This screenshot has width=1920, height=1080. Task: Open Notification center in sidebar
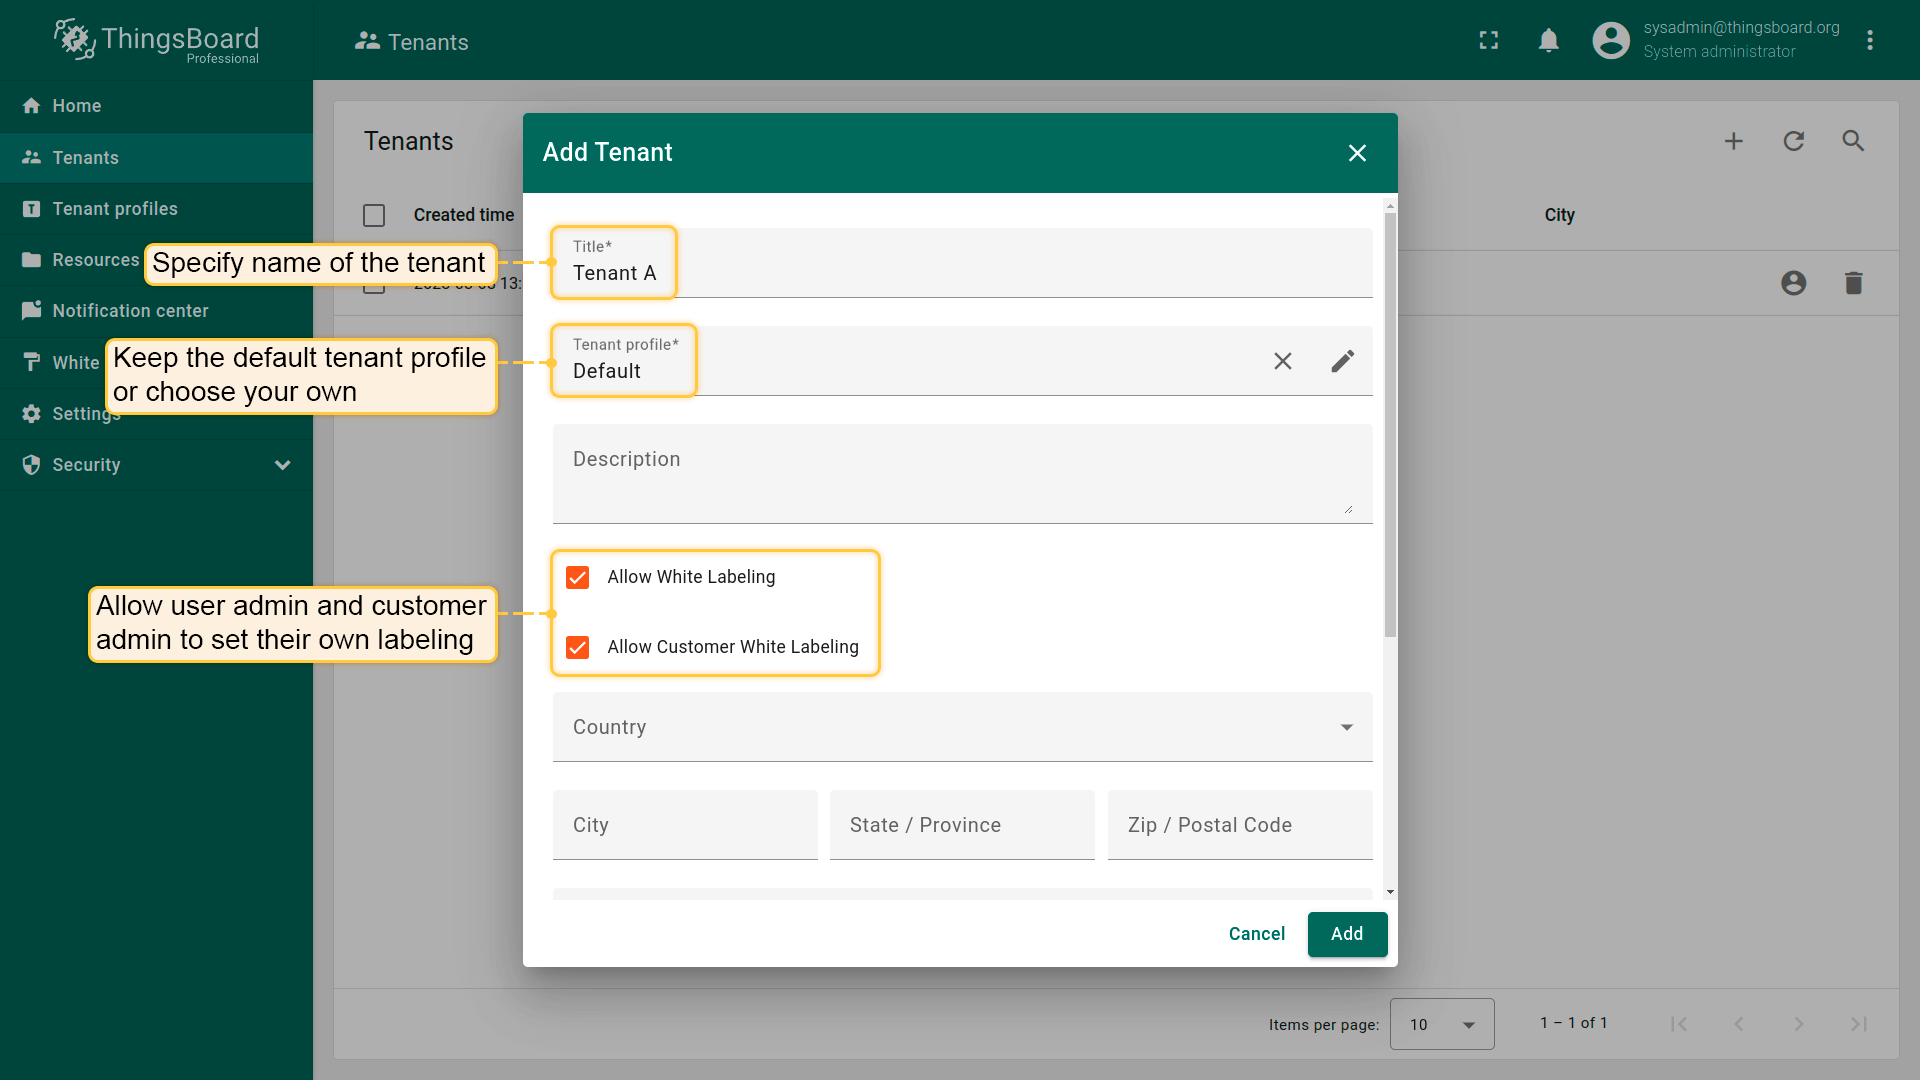(130, 311)
